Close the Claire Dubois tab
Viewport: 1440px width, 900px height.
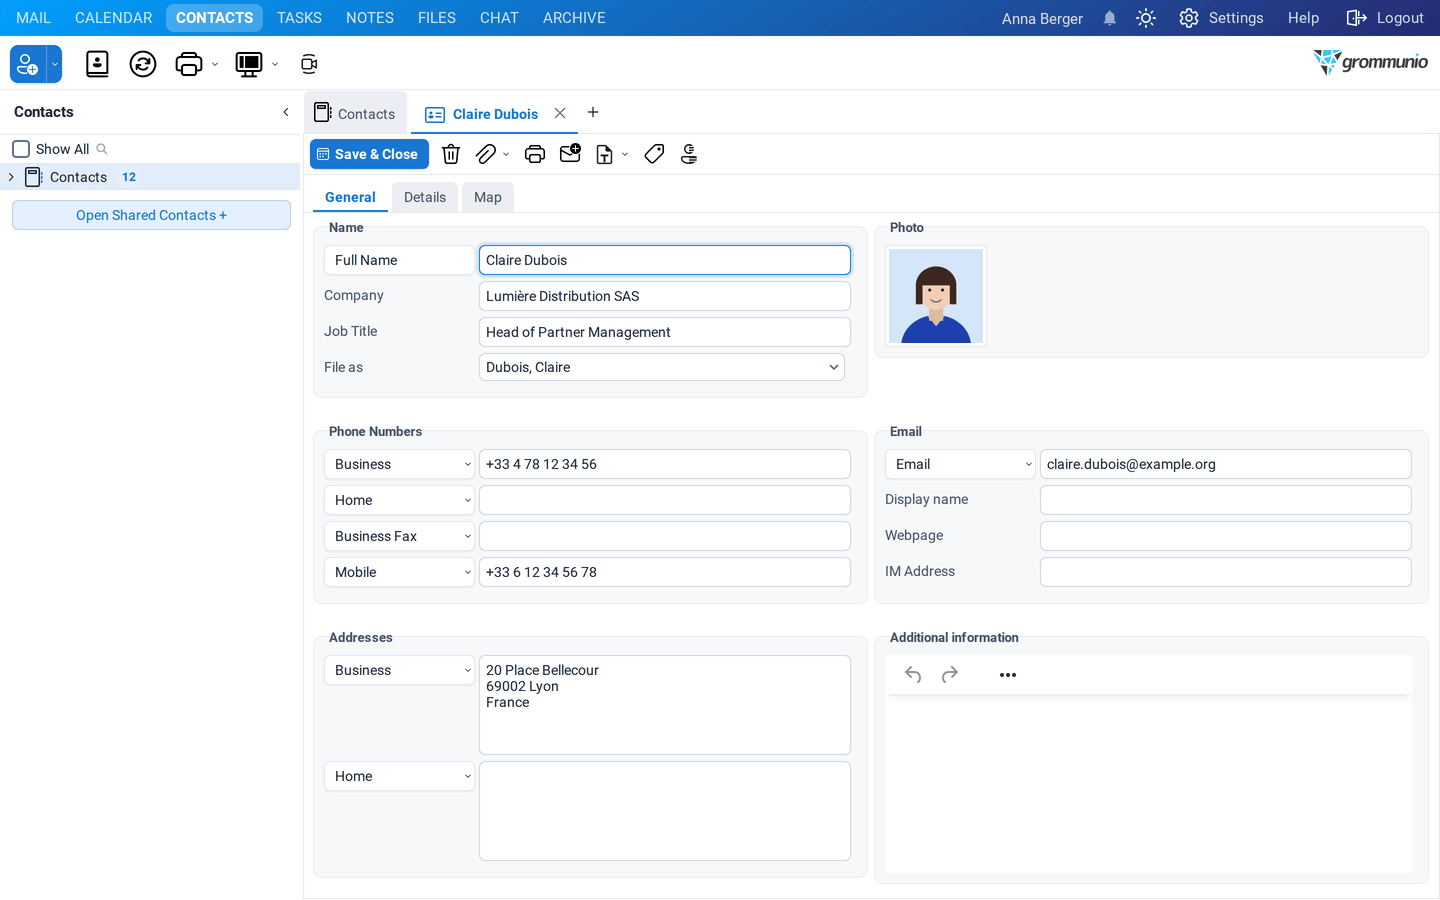(560, 113)
